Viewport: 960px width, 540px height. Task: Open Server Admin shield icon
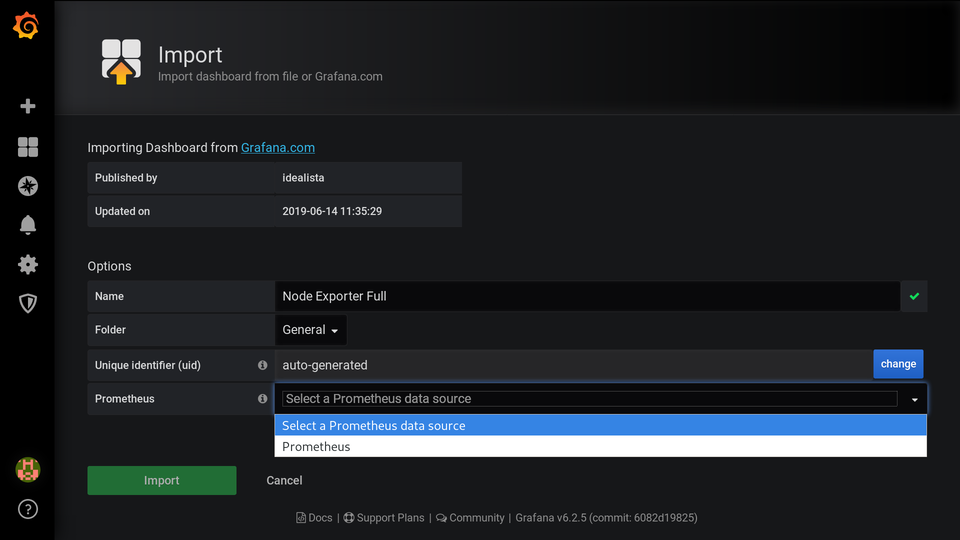point(28,303)
